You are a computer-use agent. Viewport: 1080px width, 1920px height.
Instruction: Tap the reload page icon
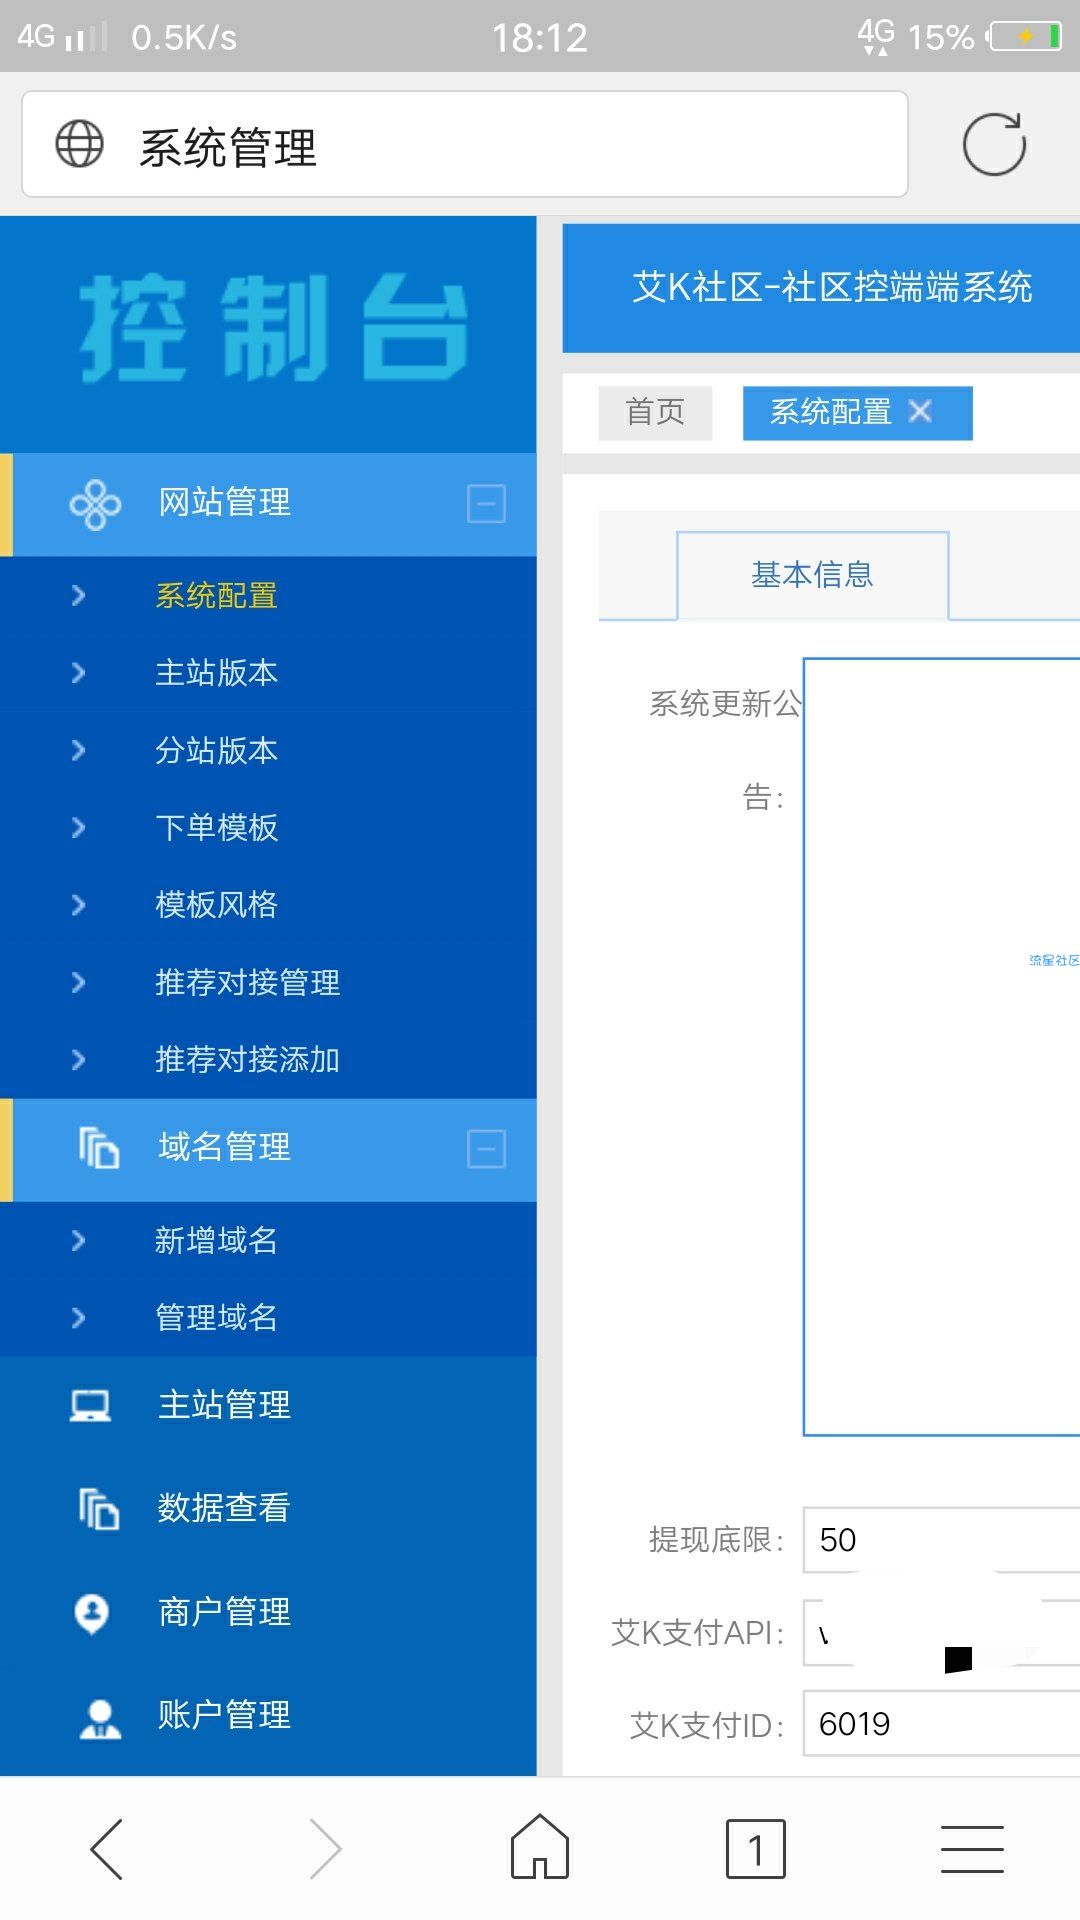pos(994,145)
